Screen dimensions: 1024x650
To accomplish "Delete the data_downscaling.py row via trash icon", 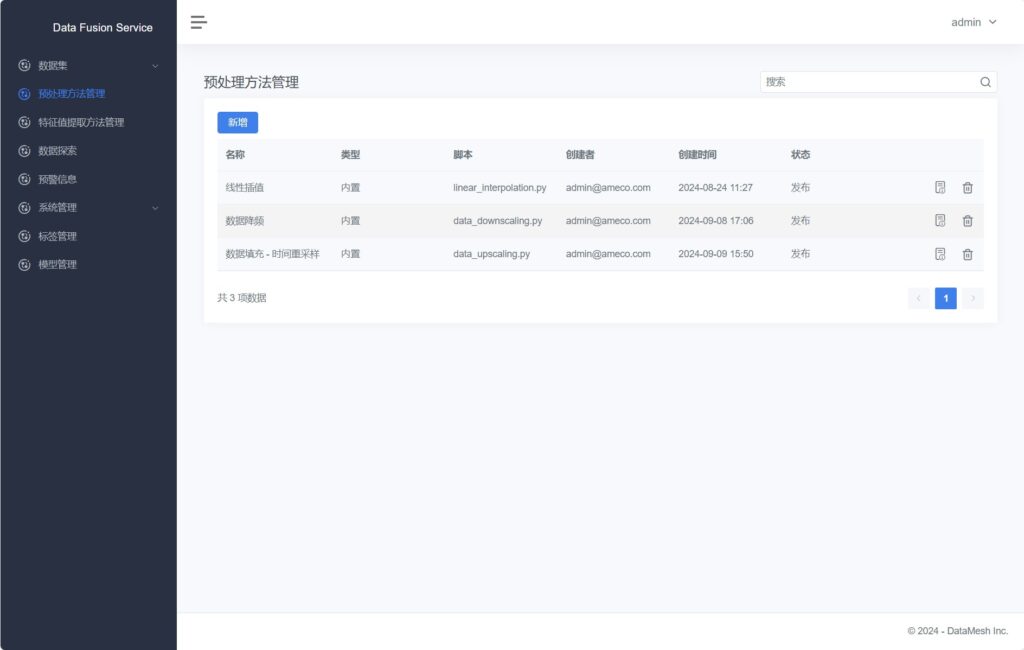I will click(967, 221).
